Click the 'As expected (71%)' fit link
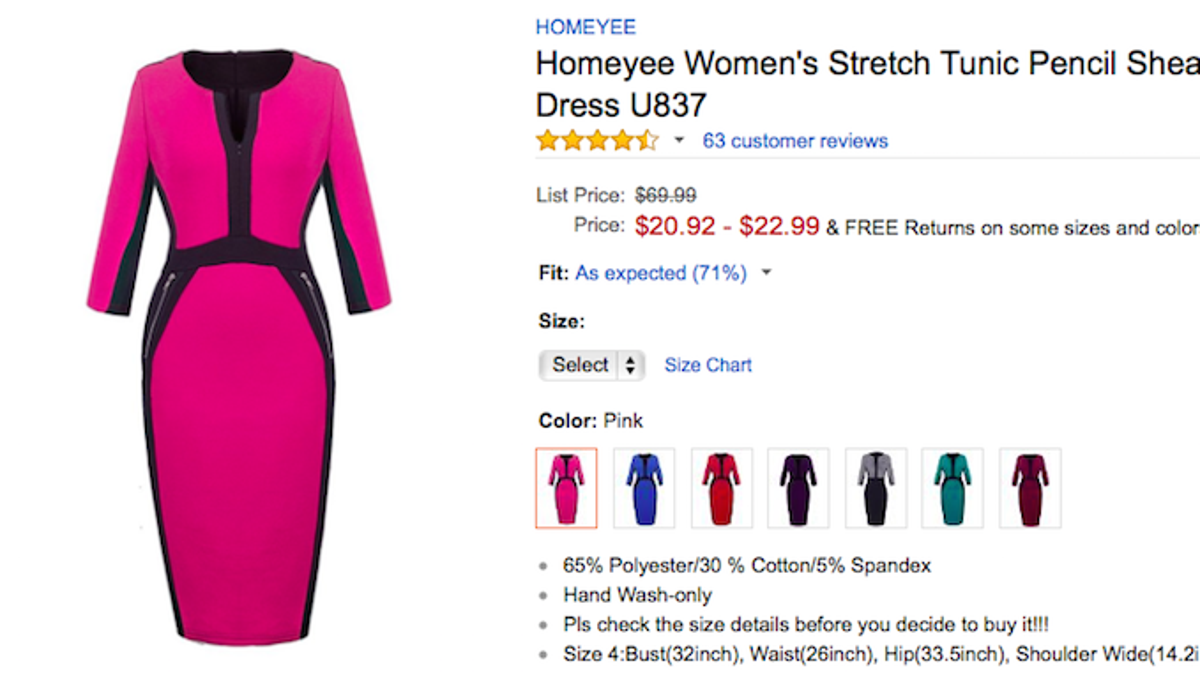This screenshot has width=1200, height=675. point(660,273)
